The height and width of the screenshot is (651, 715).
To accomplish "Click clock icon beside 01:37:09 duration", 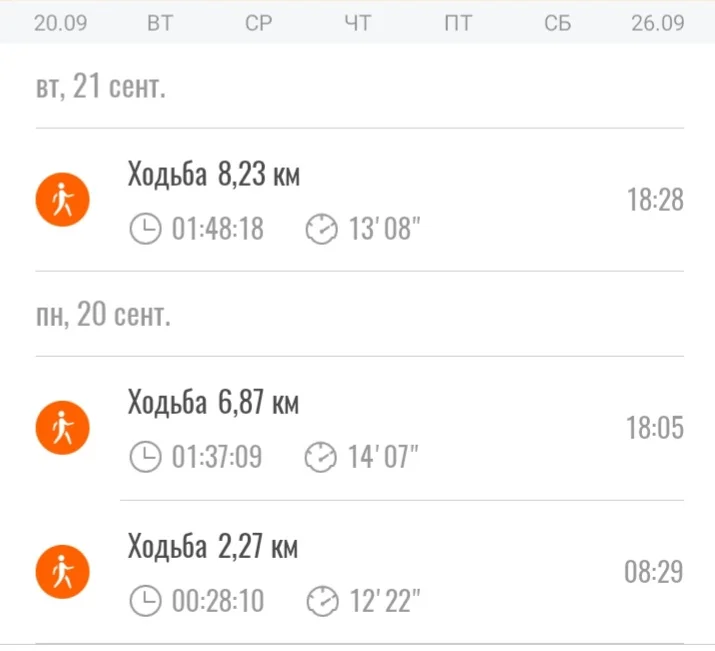I will 145,458.
